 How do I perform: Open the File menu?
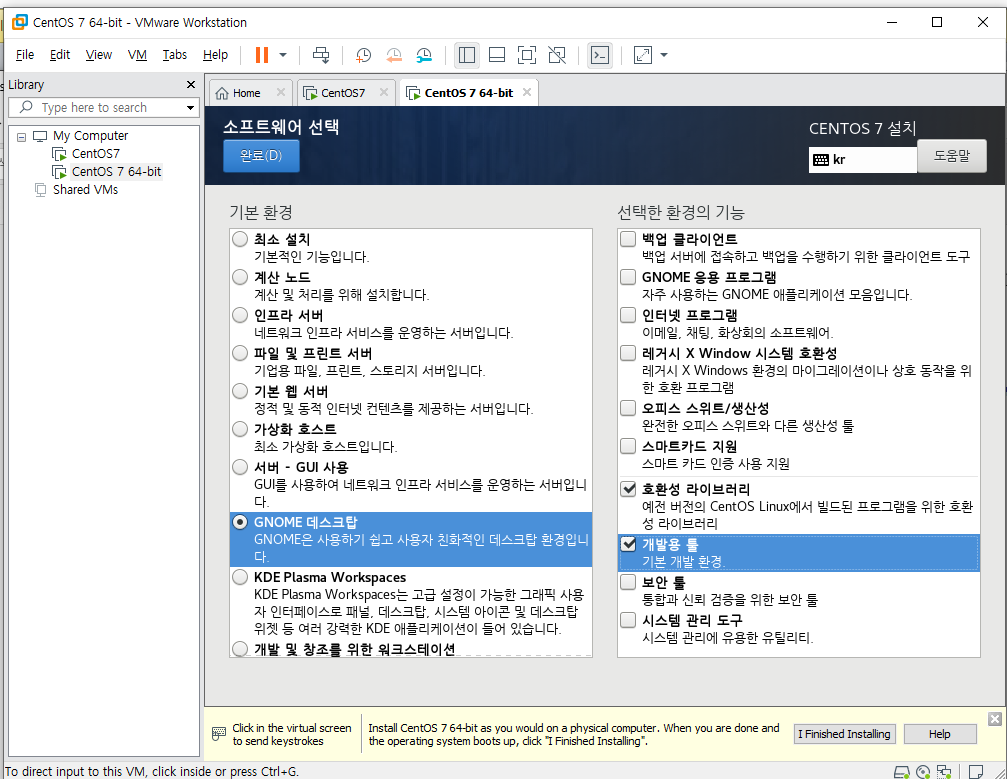[24, 55]
